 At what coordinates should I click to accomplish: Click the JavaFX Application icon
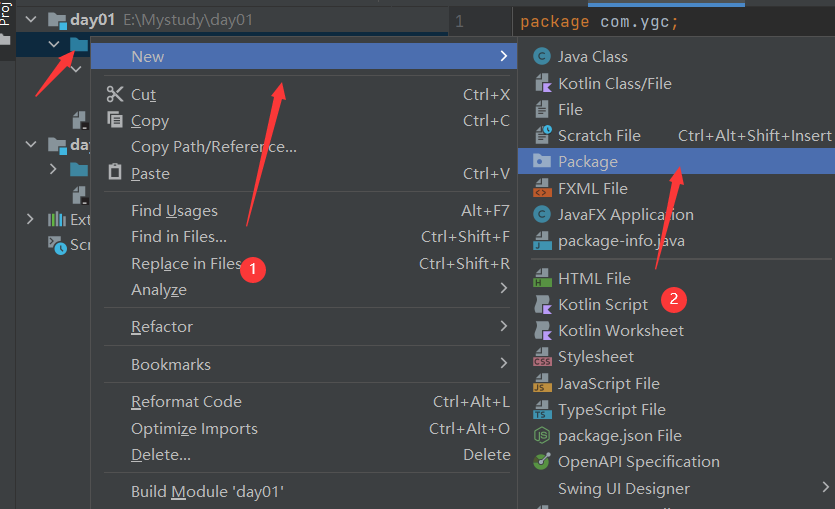542,214
